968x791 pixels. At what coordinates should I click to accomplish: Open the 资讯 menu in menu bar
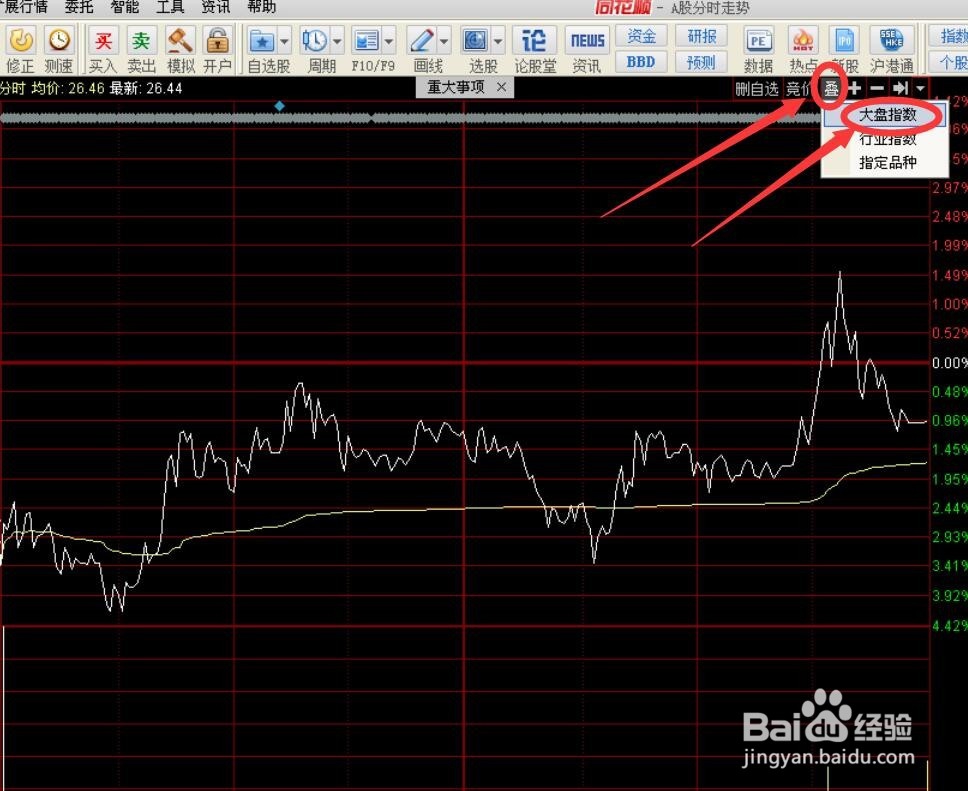tap(216, 7)
